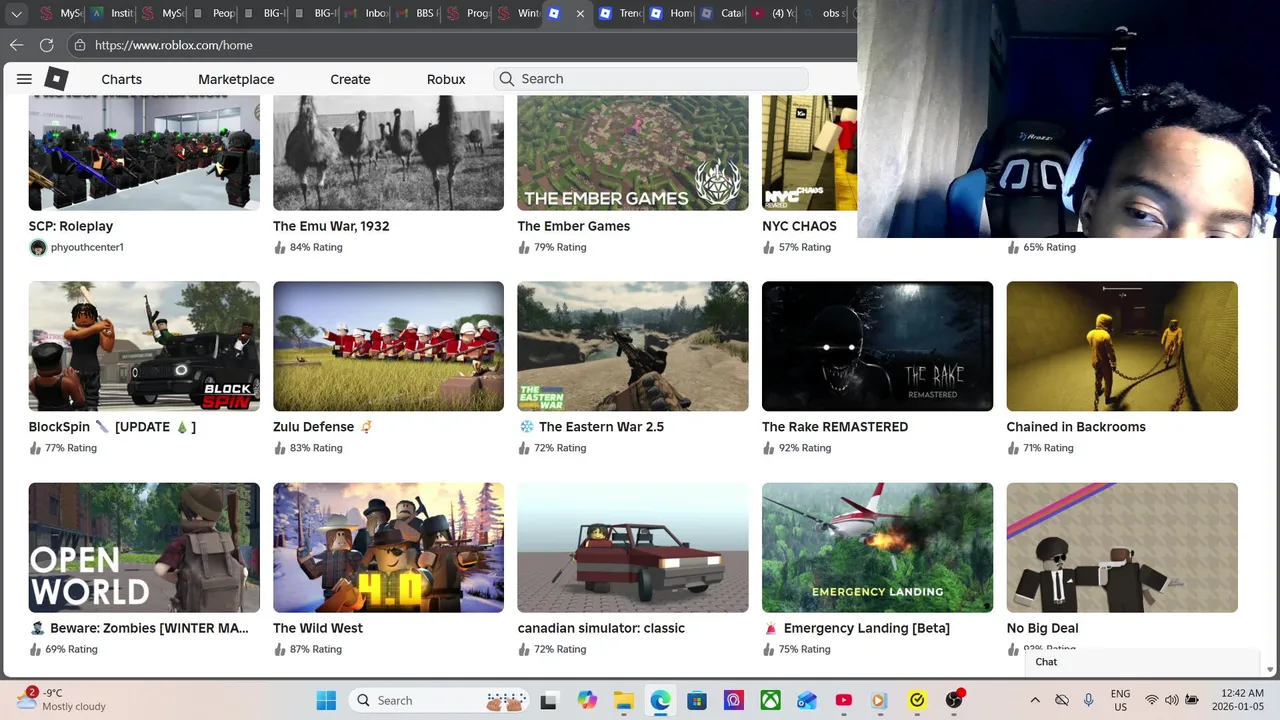Open The Ember Games title link
Viewport: 1280px width, 720px height.
coord(573,226)
